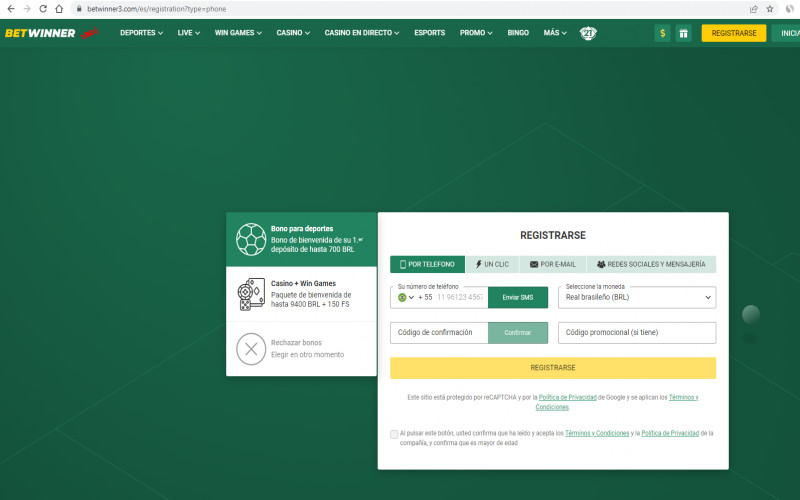Open company Política de Privacidad link
Screen dimensions: 800x500
[x=670, y=433]
